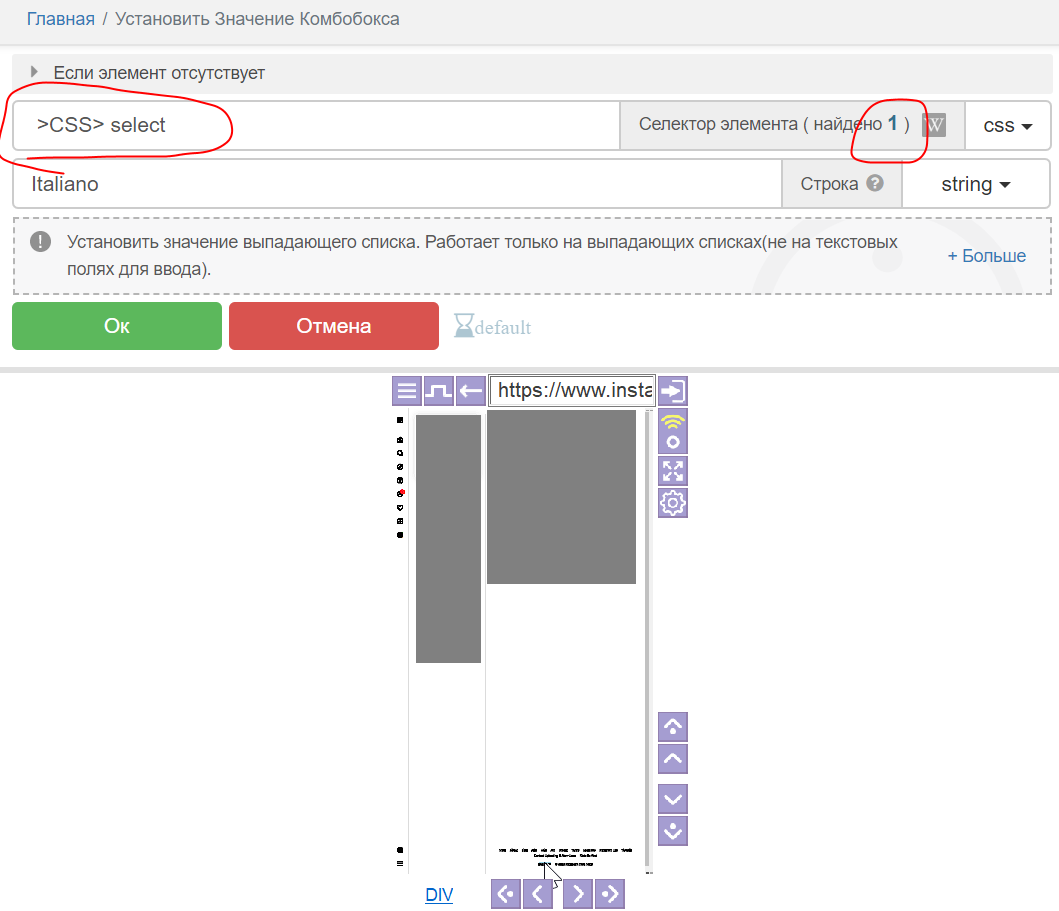Click the browser URL address field
This screenshot has width=1059, height=911.
click(x=571, y=390)
